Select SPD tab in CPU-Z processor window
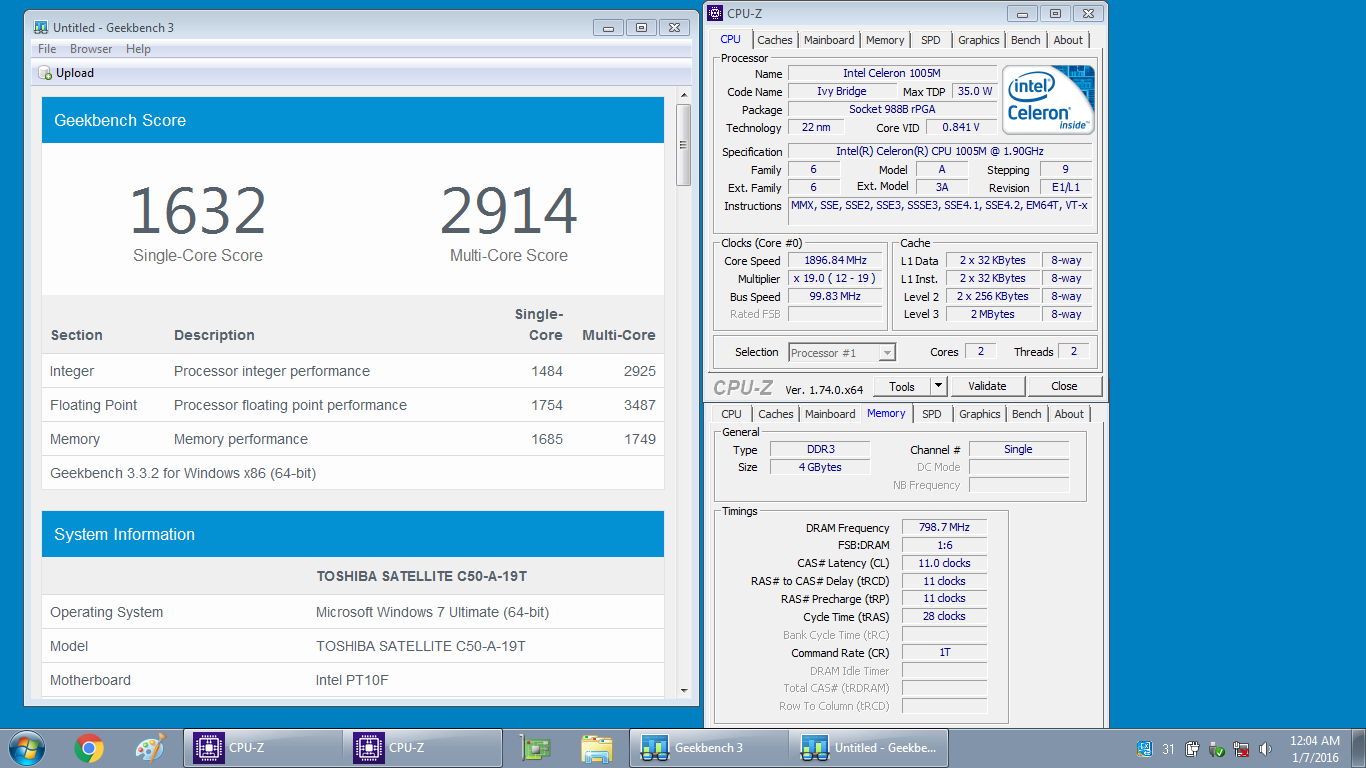Screen dimensions: 1366x768 [x=930, y=40]
